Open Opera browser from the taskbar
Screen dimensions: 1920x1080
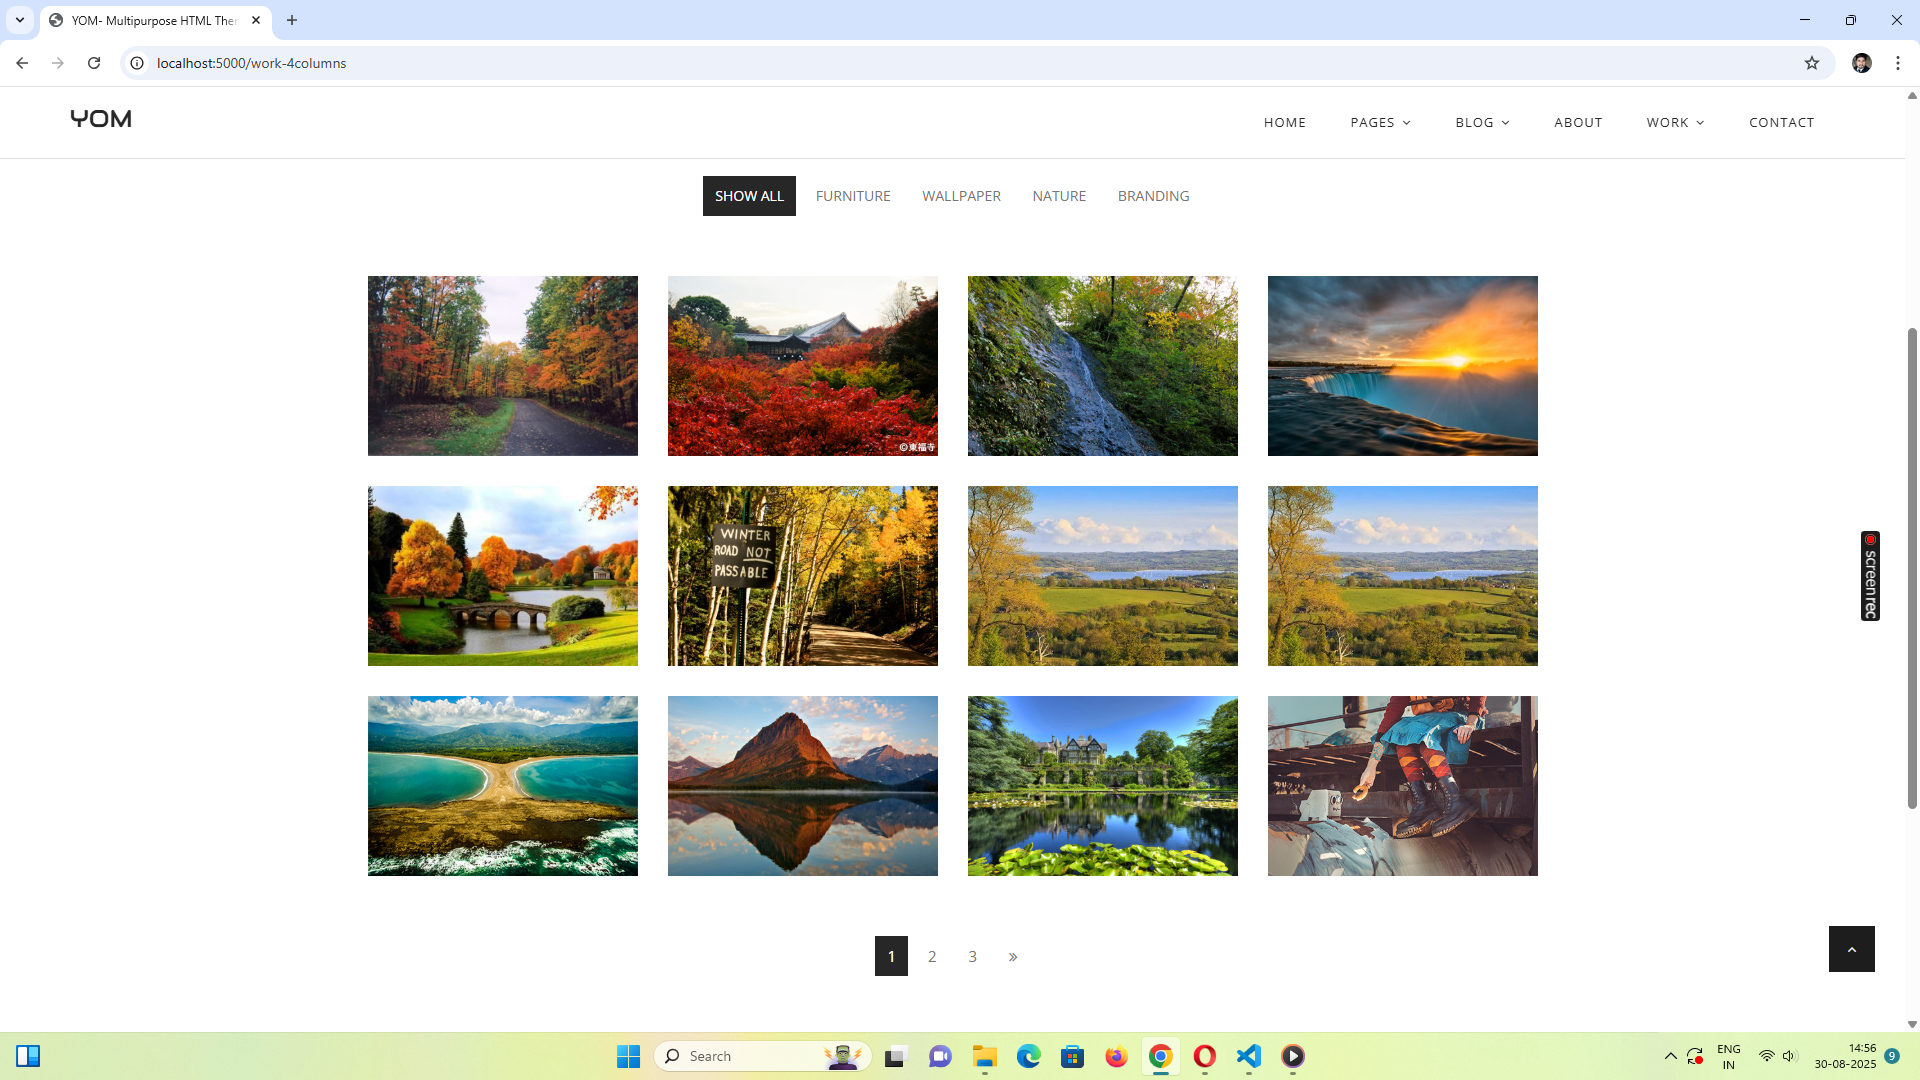point(1205,1056)
